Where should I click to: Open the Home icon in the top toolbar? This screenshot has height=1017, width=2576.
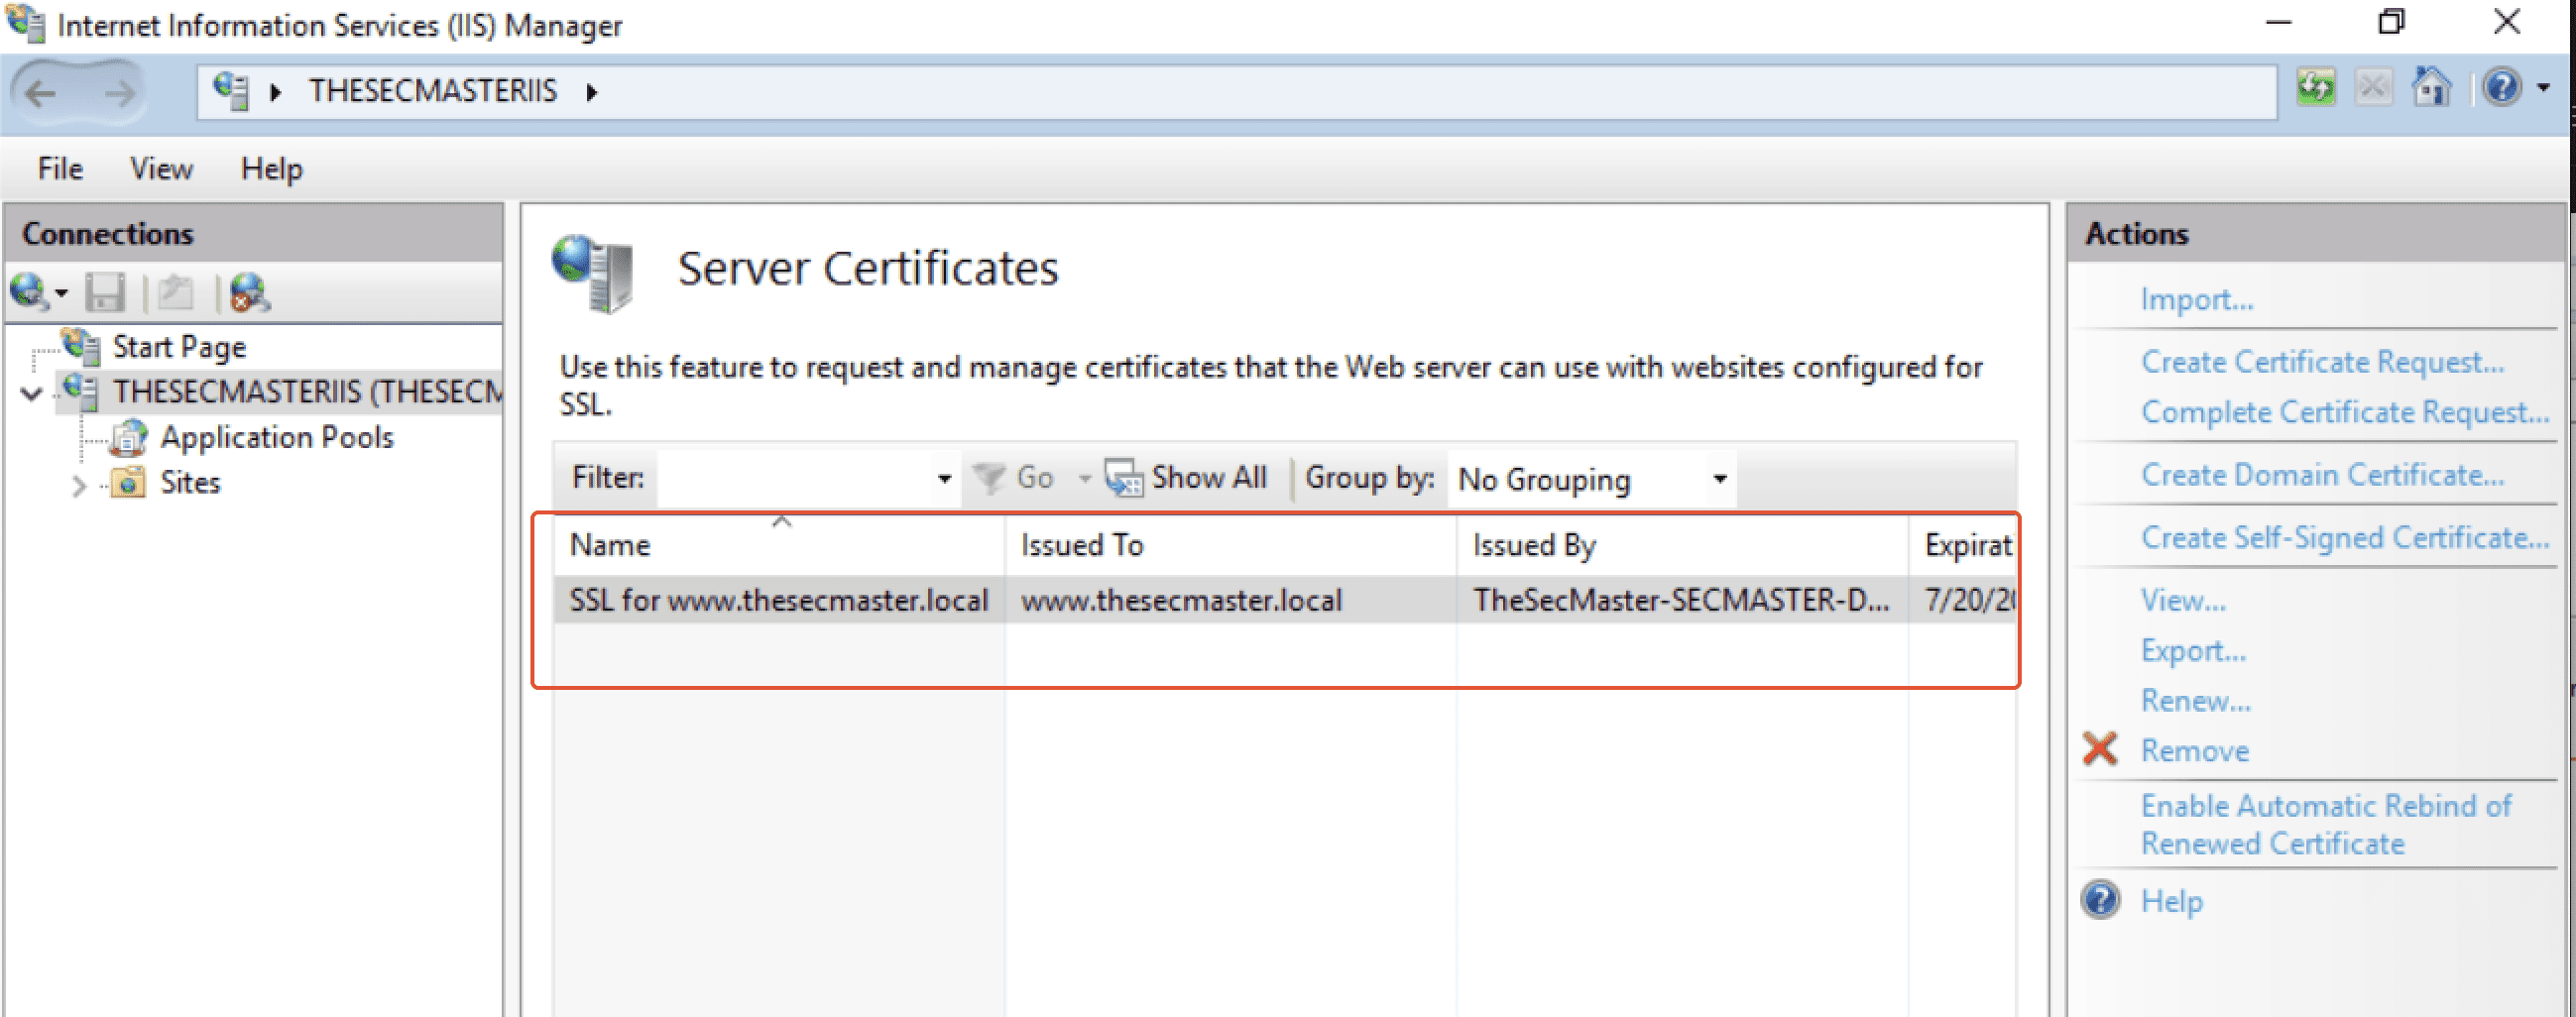point(2431,87)
